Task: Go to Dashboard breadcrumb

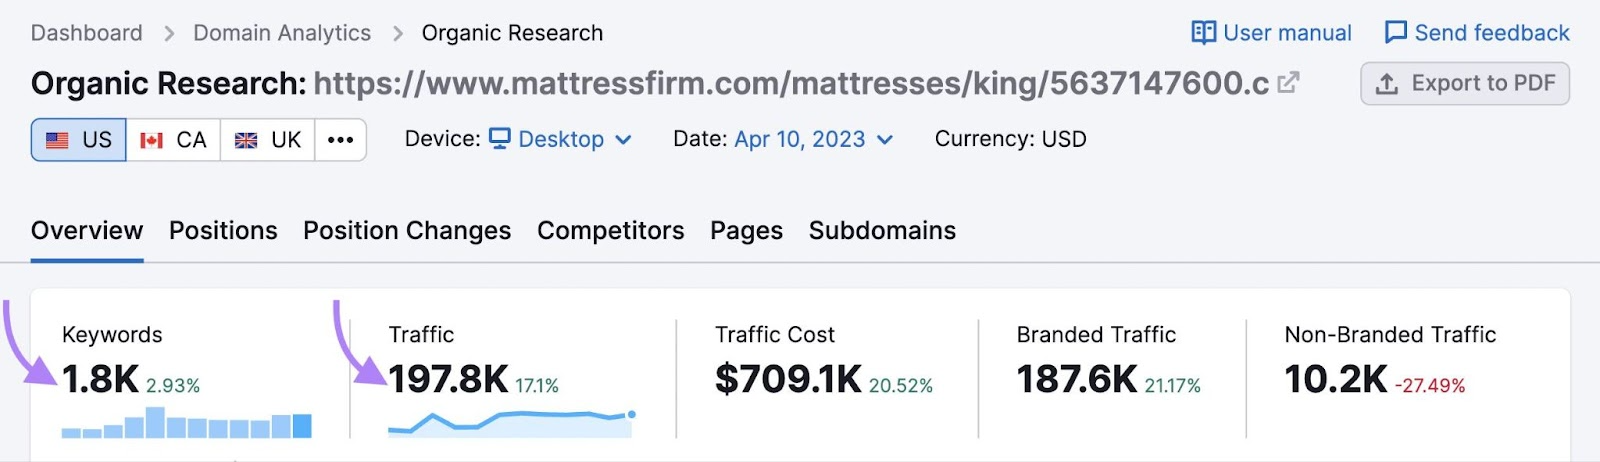Action: (x=87, y=33)
